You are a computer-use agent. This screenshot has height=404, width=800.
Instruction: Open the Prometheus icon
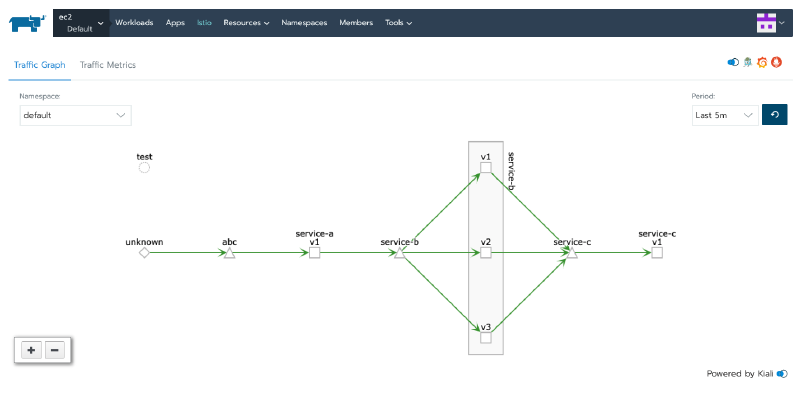(x=777, y=62)
